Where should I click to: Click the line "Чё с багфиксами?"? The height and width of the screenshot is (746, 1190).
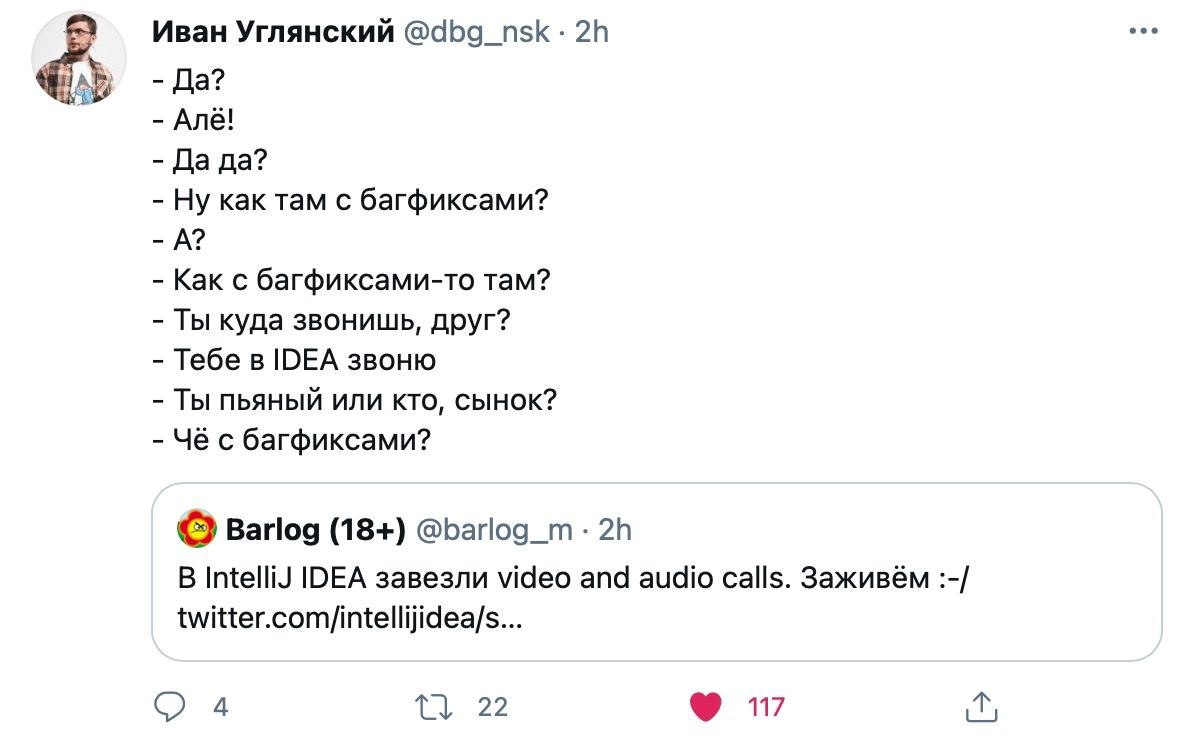click(293, 439)
